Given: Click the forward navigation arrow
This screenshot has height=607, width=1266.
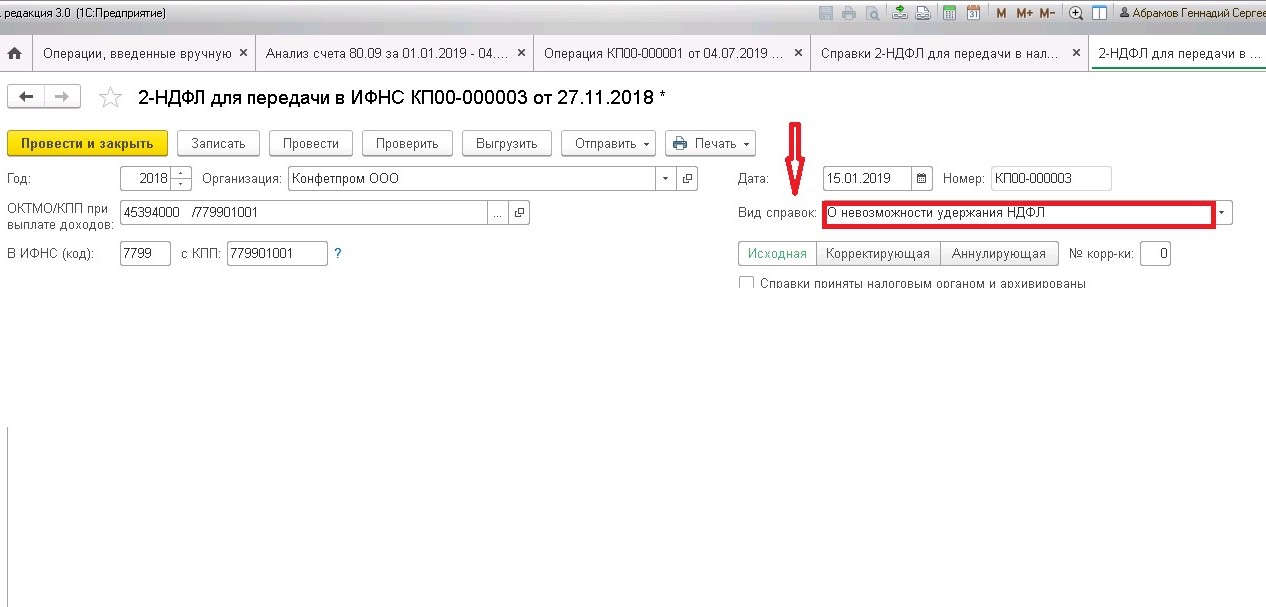Looking at the screenshot, I should click(x=62, y=96).
